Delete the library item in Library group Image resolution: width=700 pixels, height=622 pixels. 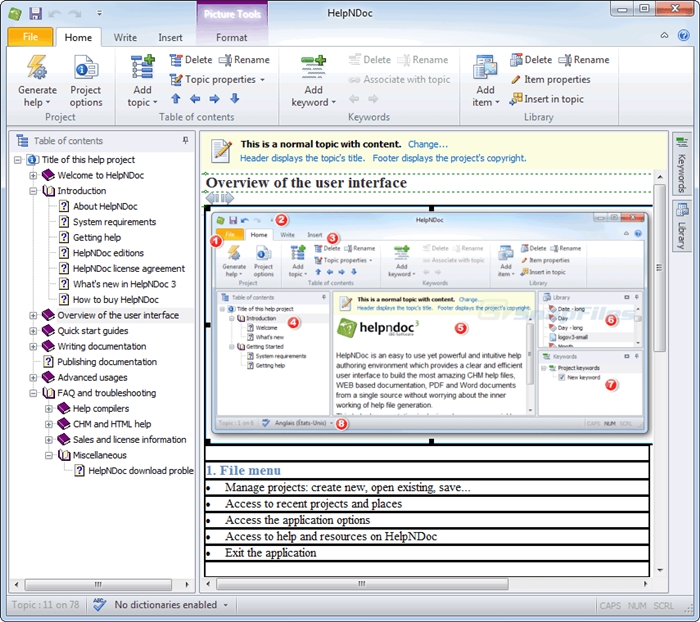click(x=531, y=60)
